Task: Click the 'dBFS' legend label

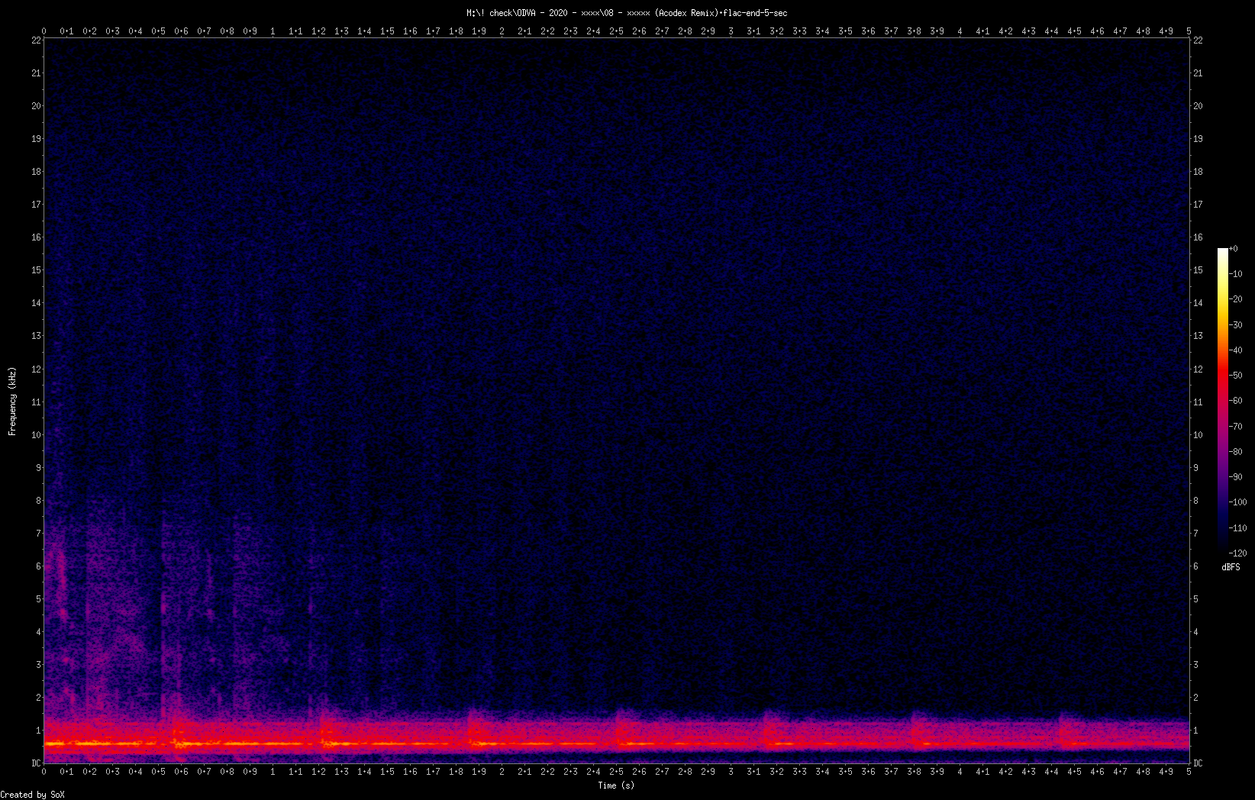Action: [1231, 567]
